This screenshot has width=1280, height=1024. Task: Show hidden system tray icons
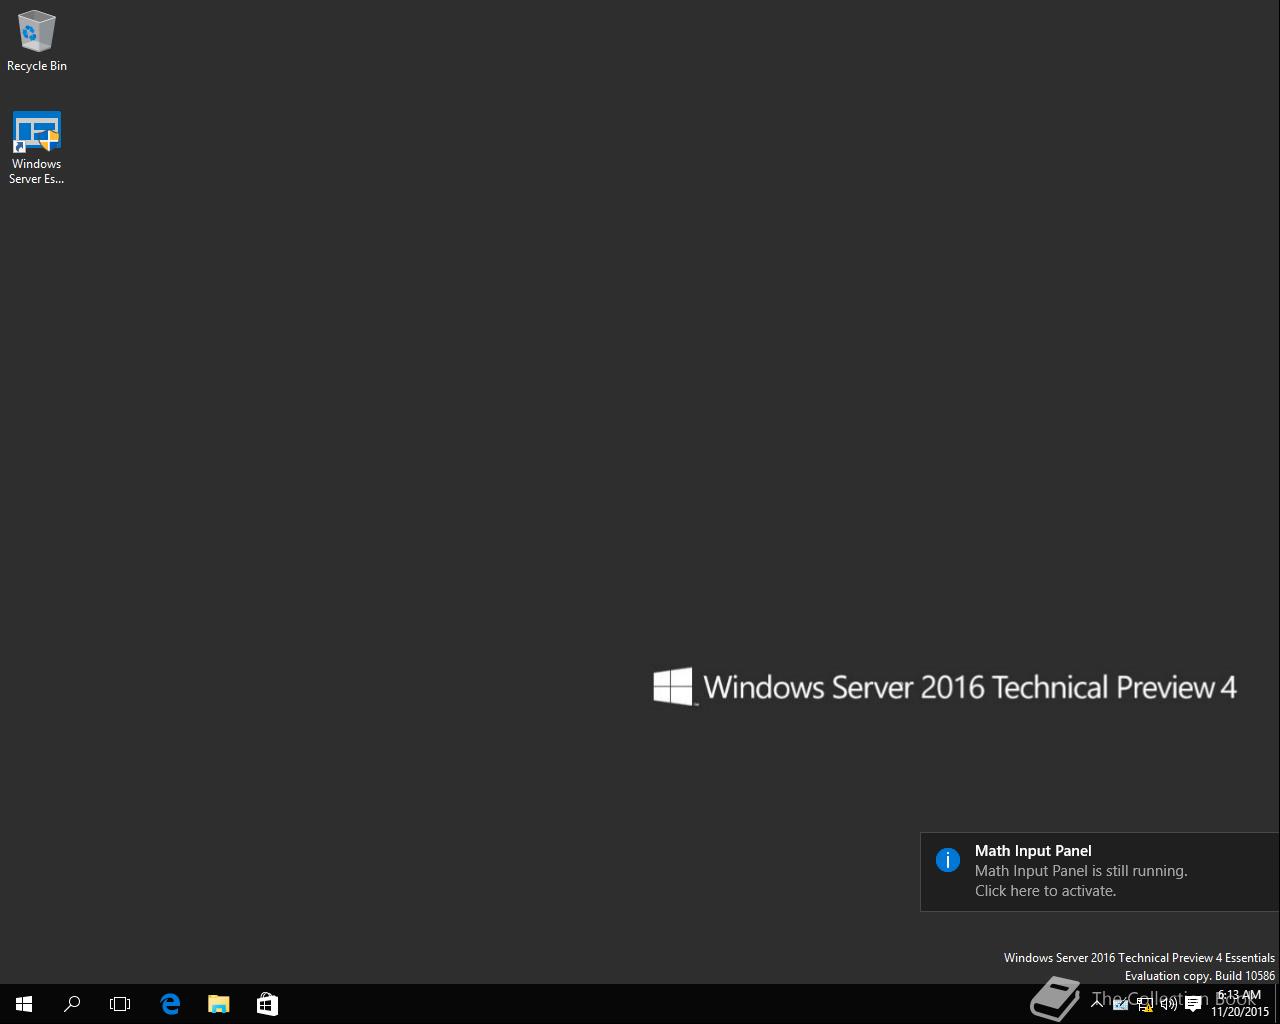point(1097,1004)
